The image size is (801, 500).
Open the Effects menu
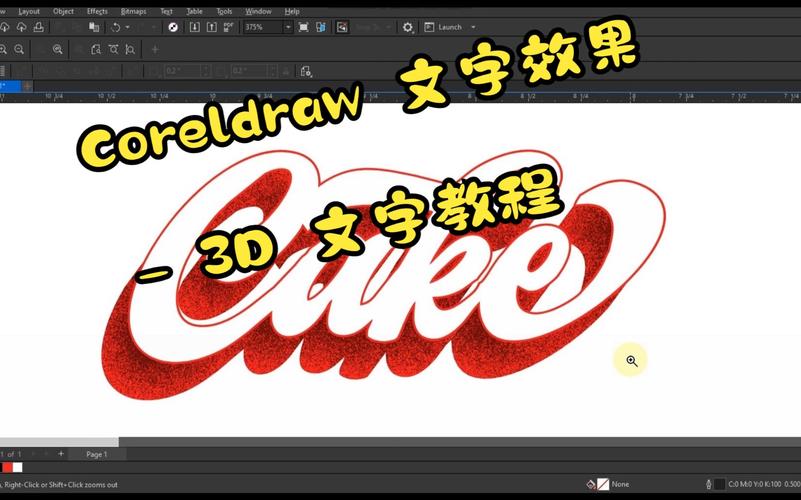pos(97,11)
